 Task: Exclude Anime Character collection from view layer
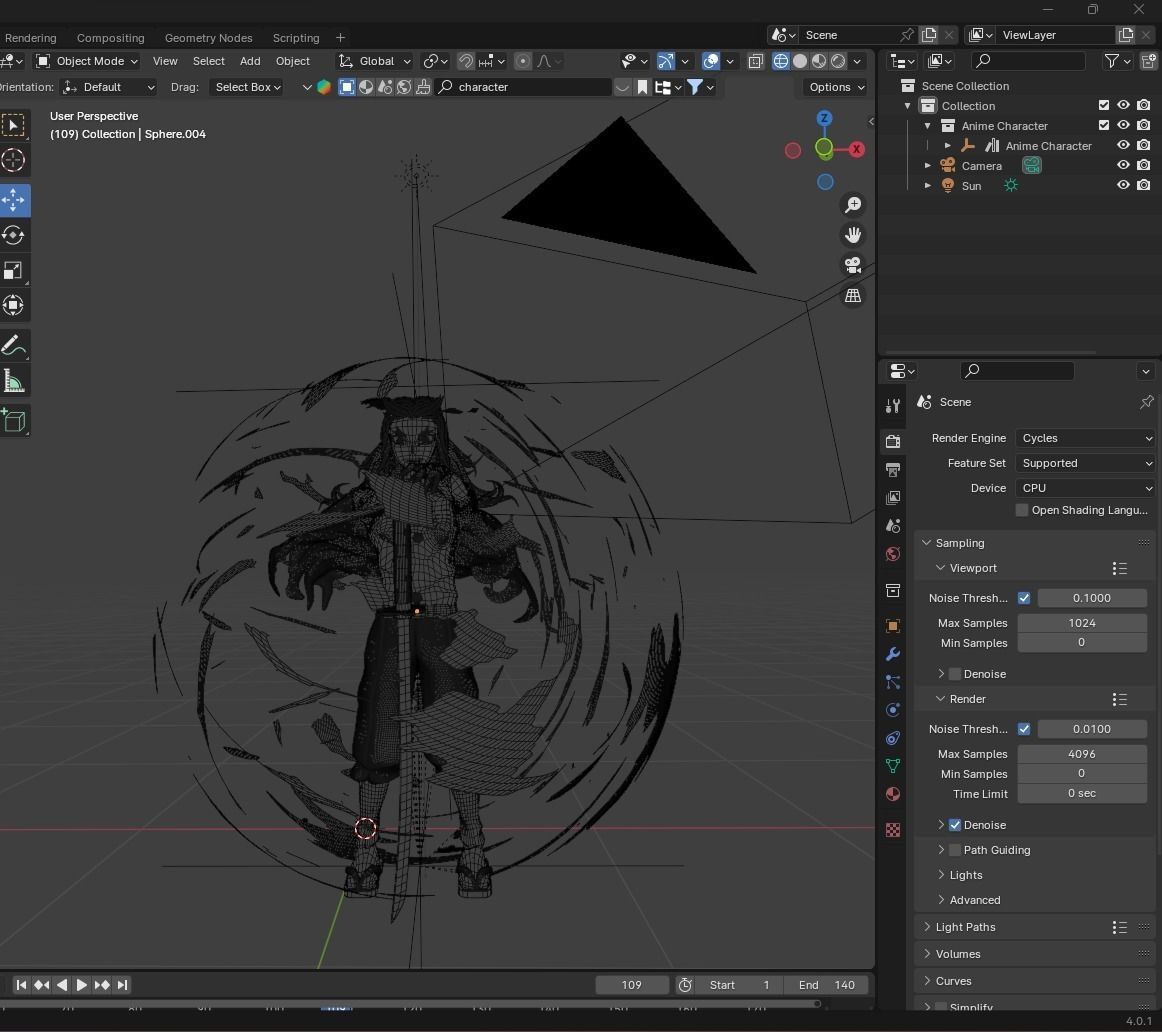tap(1103, 125)
